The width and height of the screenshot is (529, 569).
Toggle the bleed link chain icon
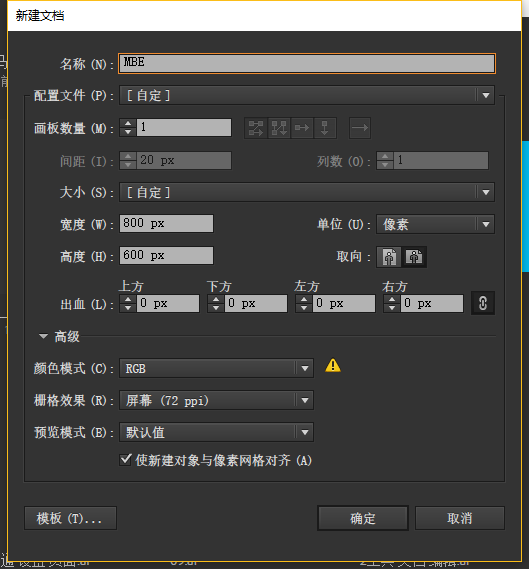click(x=483, y=303)
